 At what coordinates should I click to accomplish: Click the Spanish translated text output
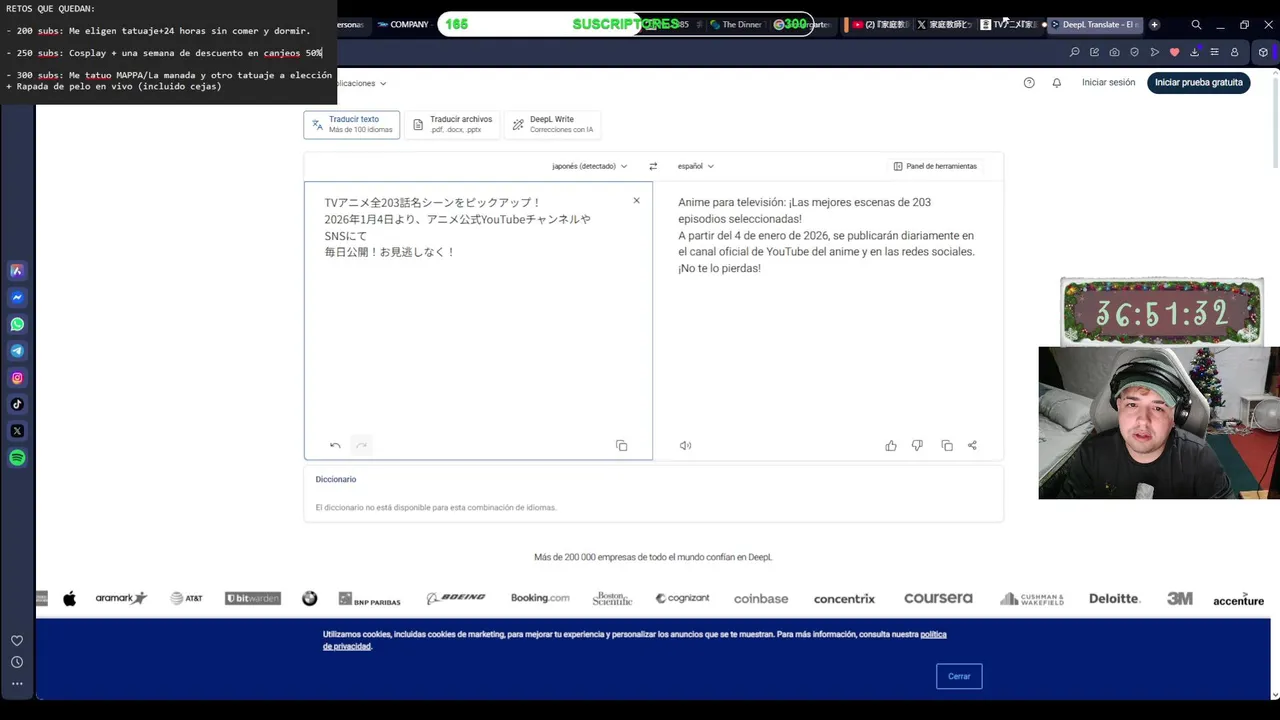[x=826, y=235]
